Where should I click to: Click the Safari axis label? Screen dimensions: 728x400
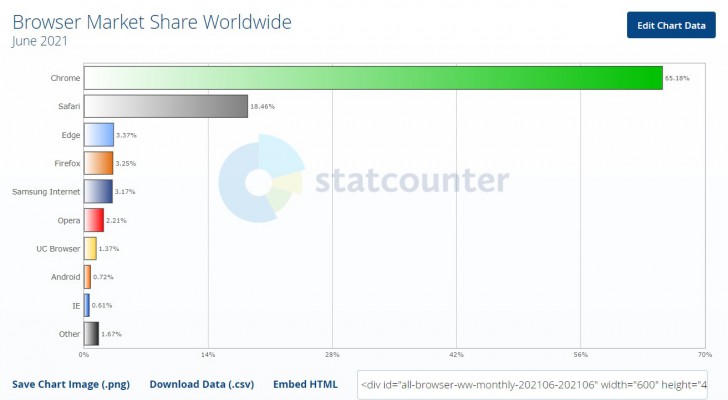click(x=69, y=106)
